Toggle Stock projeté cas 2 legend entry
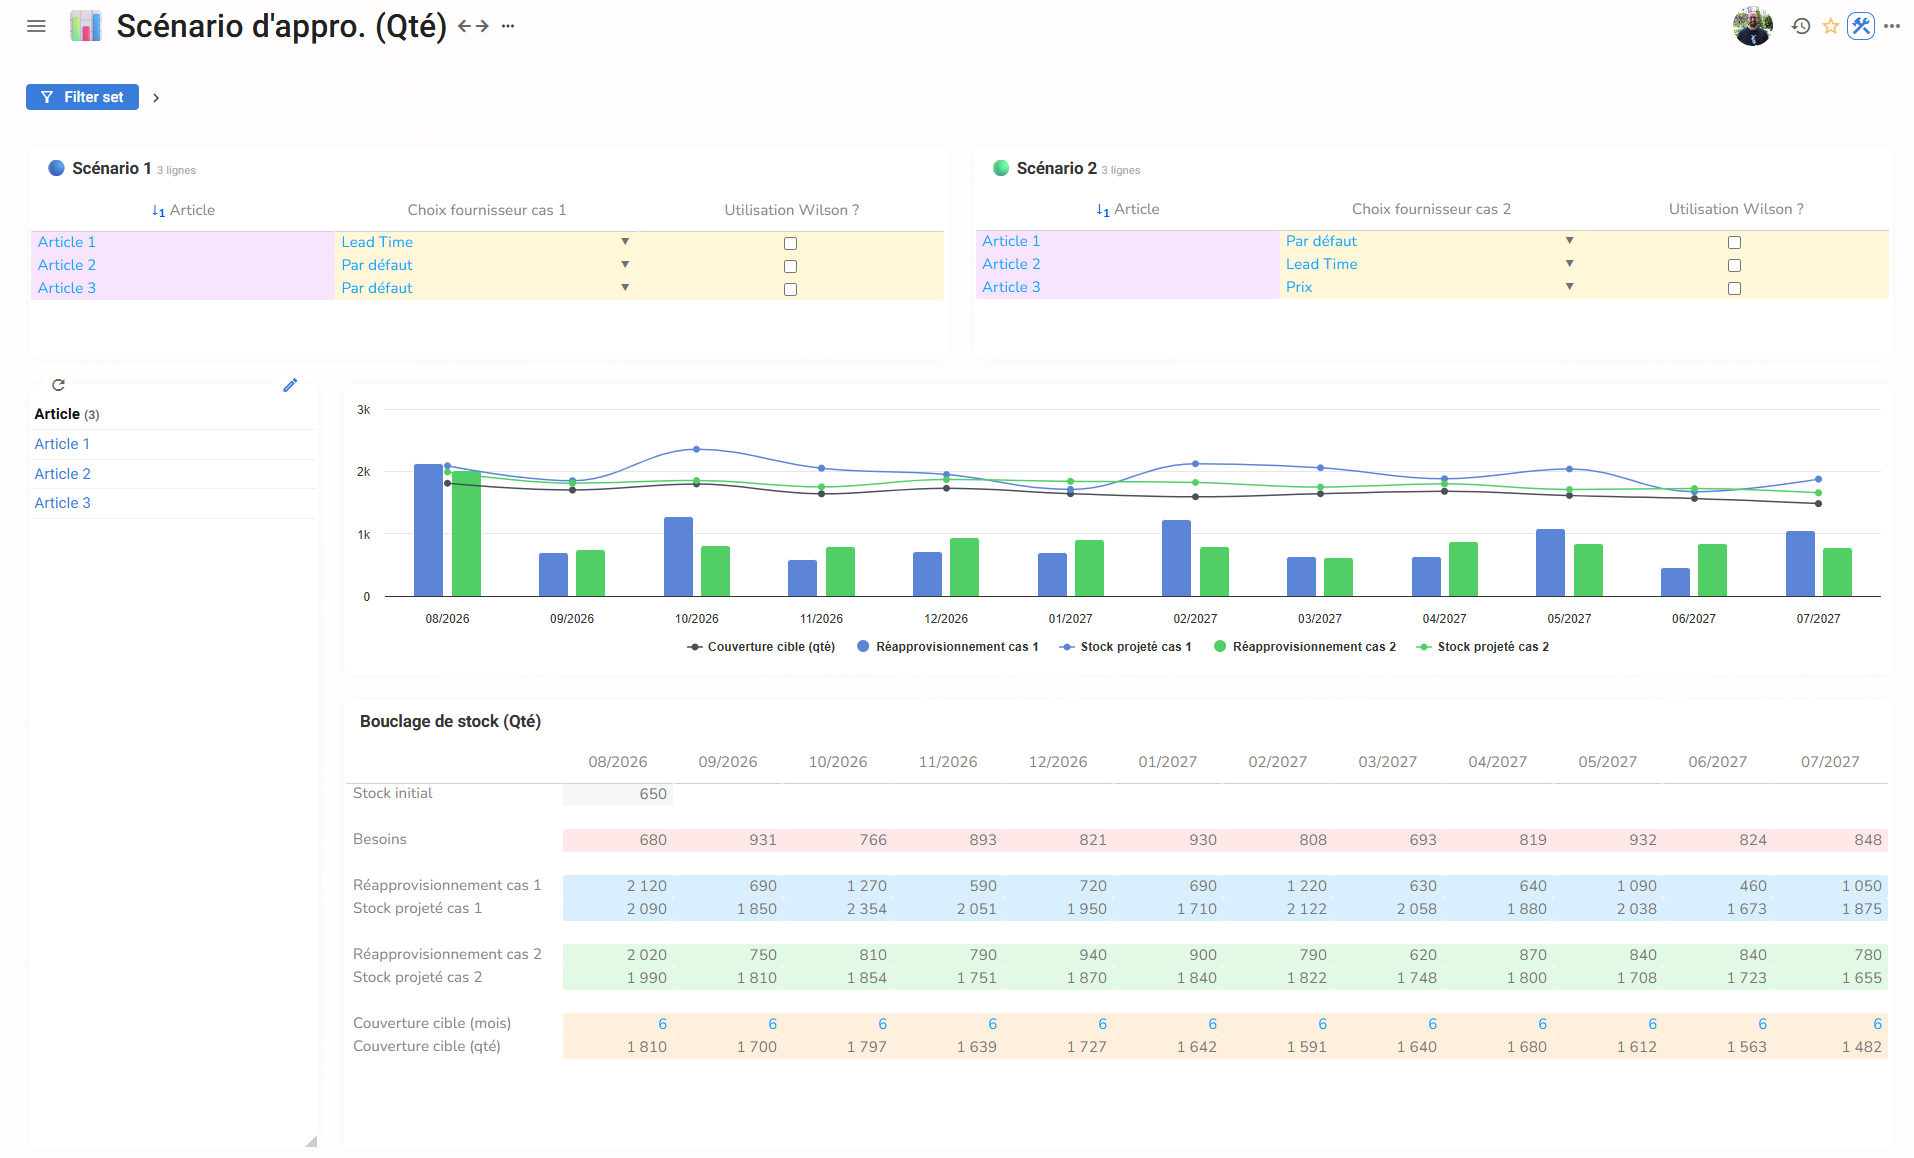 [1483, 647]
